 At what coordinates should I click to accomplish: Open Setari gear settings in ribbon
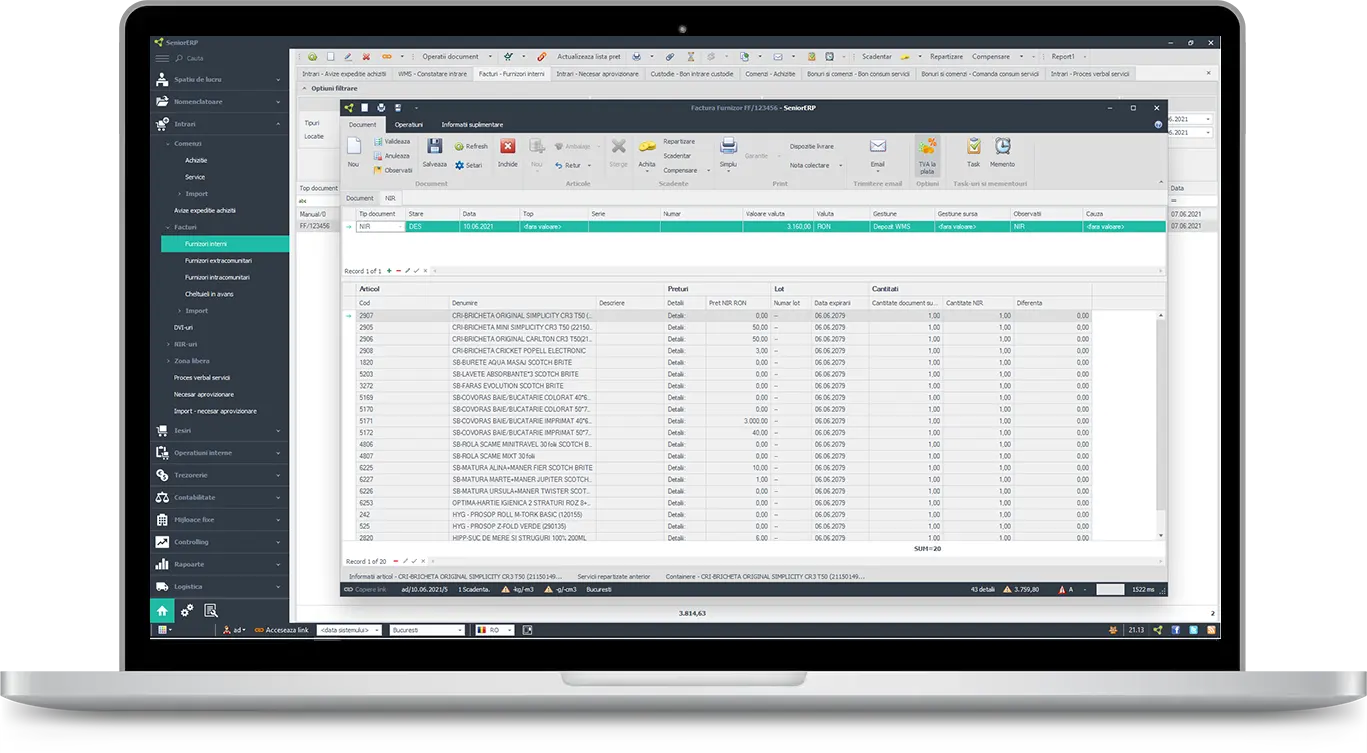(469, 165)
